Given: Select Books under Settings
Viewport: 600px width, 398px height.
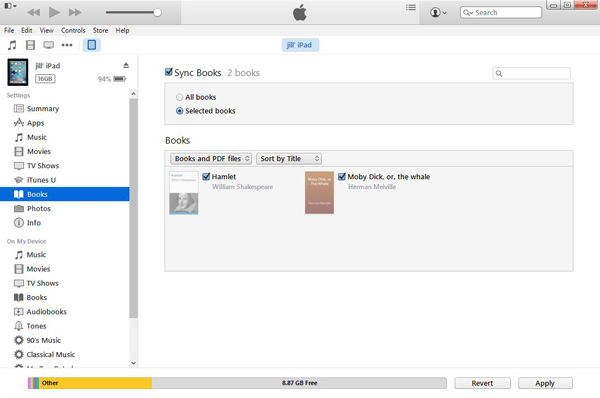Looking at the screenshot, I should point(65,194).
